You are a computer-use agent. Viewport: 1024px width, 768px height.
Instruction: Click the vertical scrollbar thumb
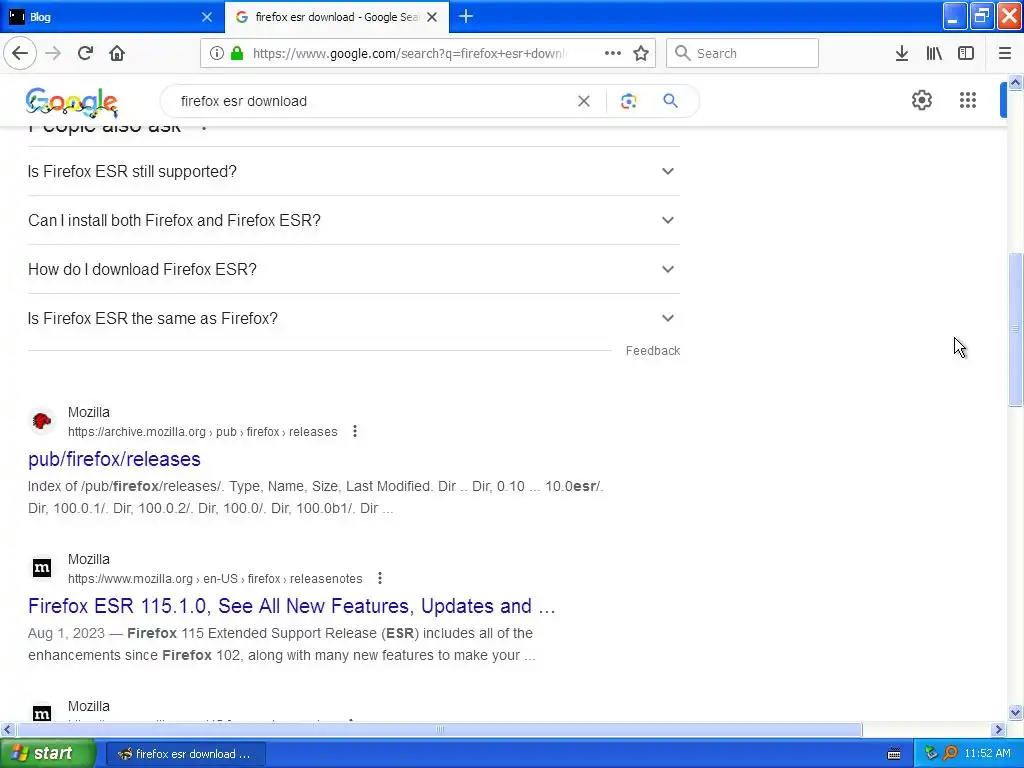(x=1015, y=329)
